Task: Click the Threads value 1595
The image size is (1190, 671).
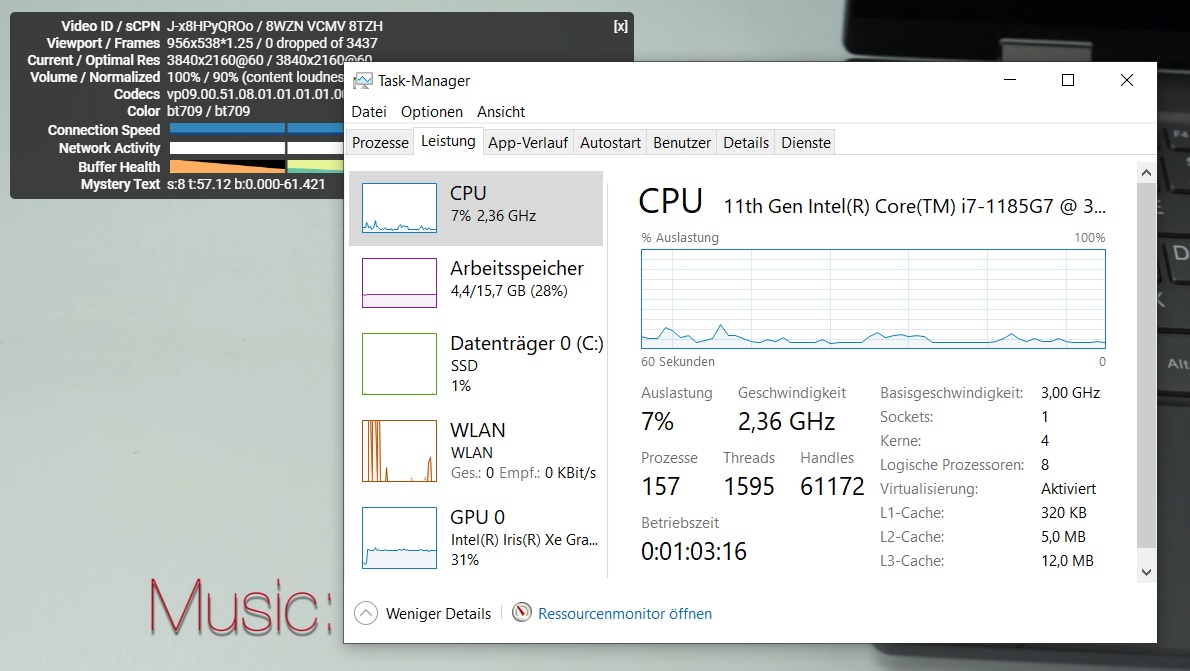Action: (x=748, y=487)
